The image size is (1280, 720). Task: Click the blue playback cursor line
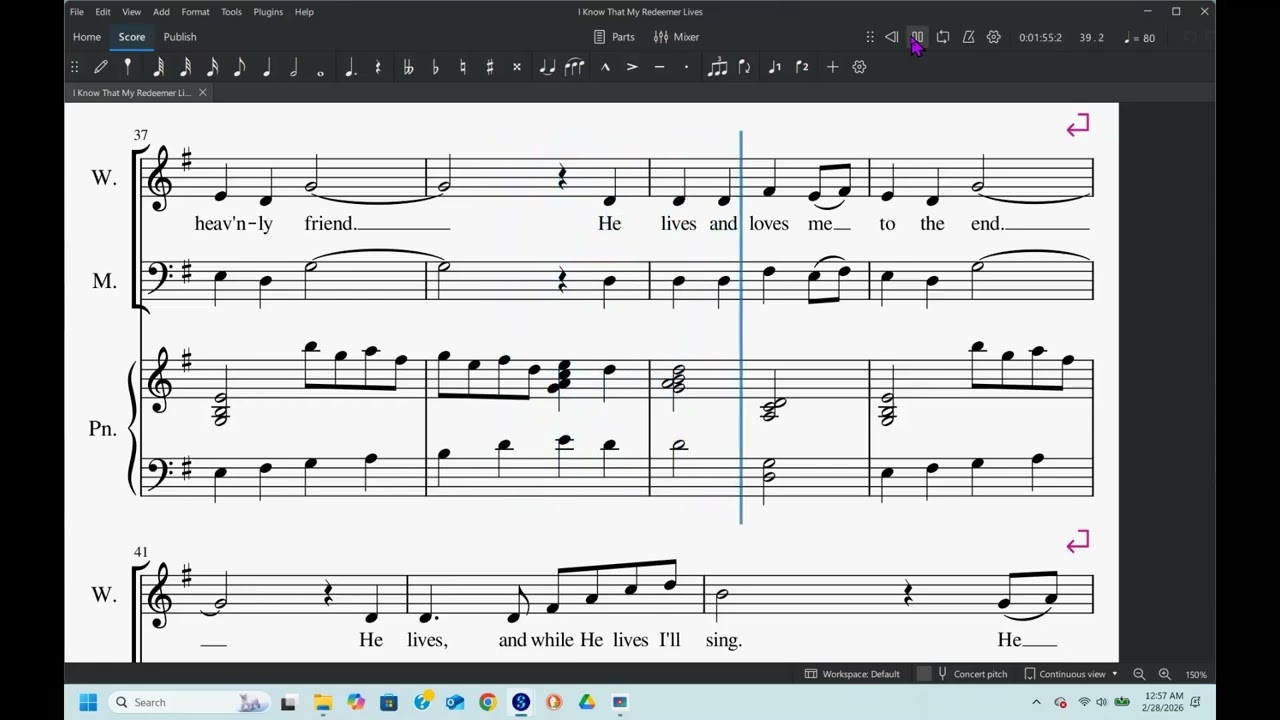pyautogui.click(x=741, y=327)
